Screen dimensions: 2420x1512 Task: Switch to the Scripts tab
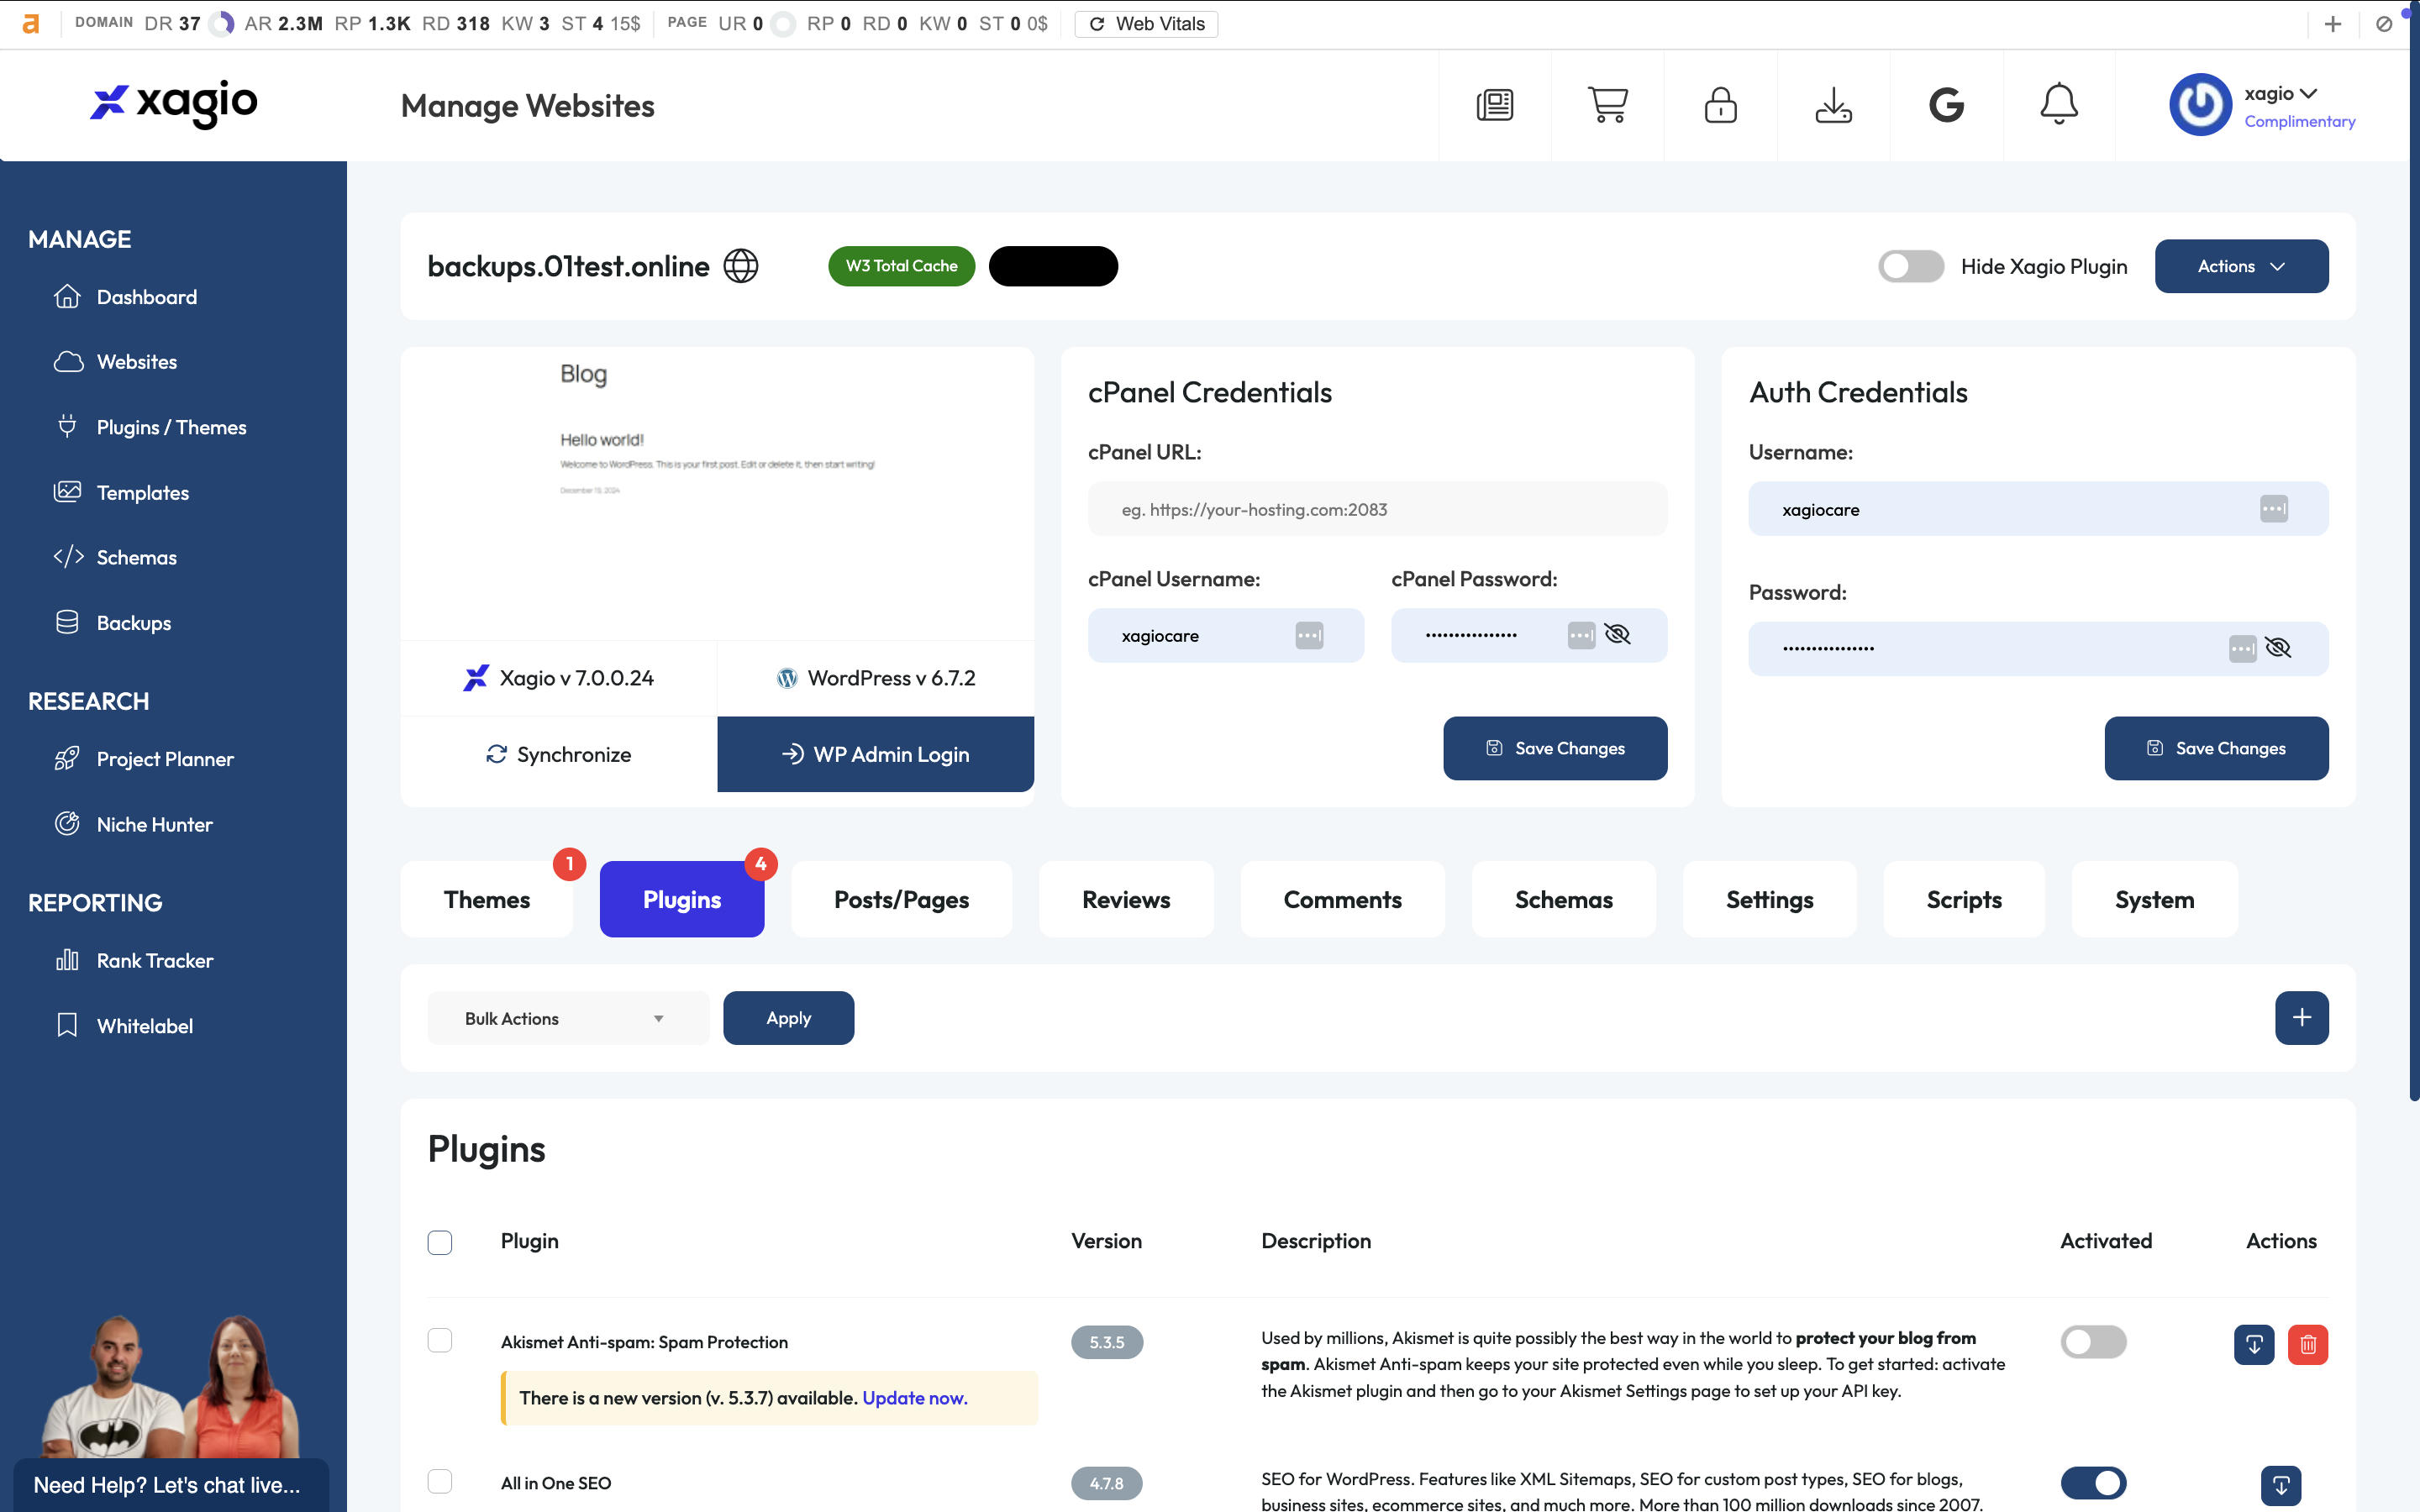(1964, 899)
